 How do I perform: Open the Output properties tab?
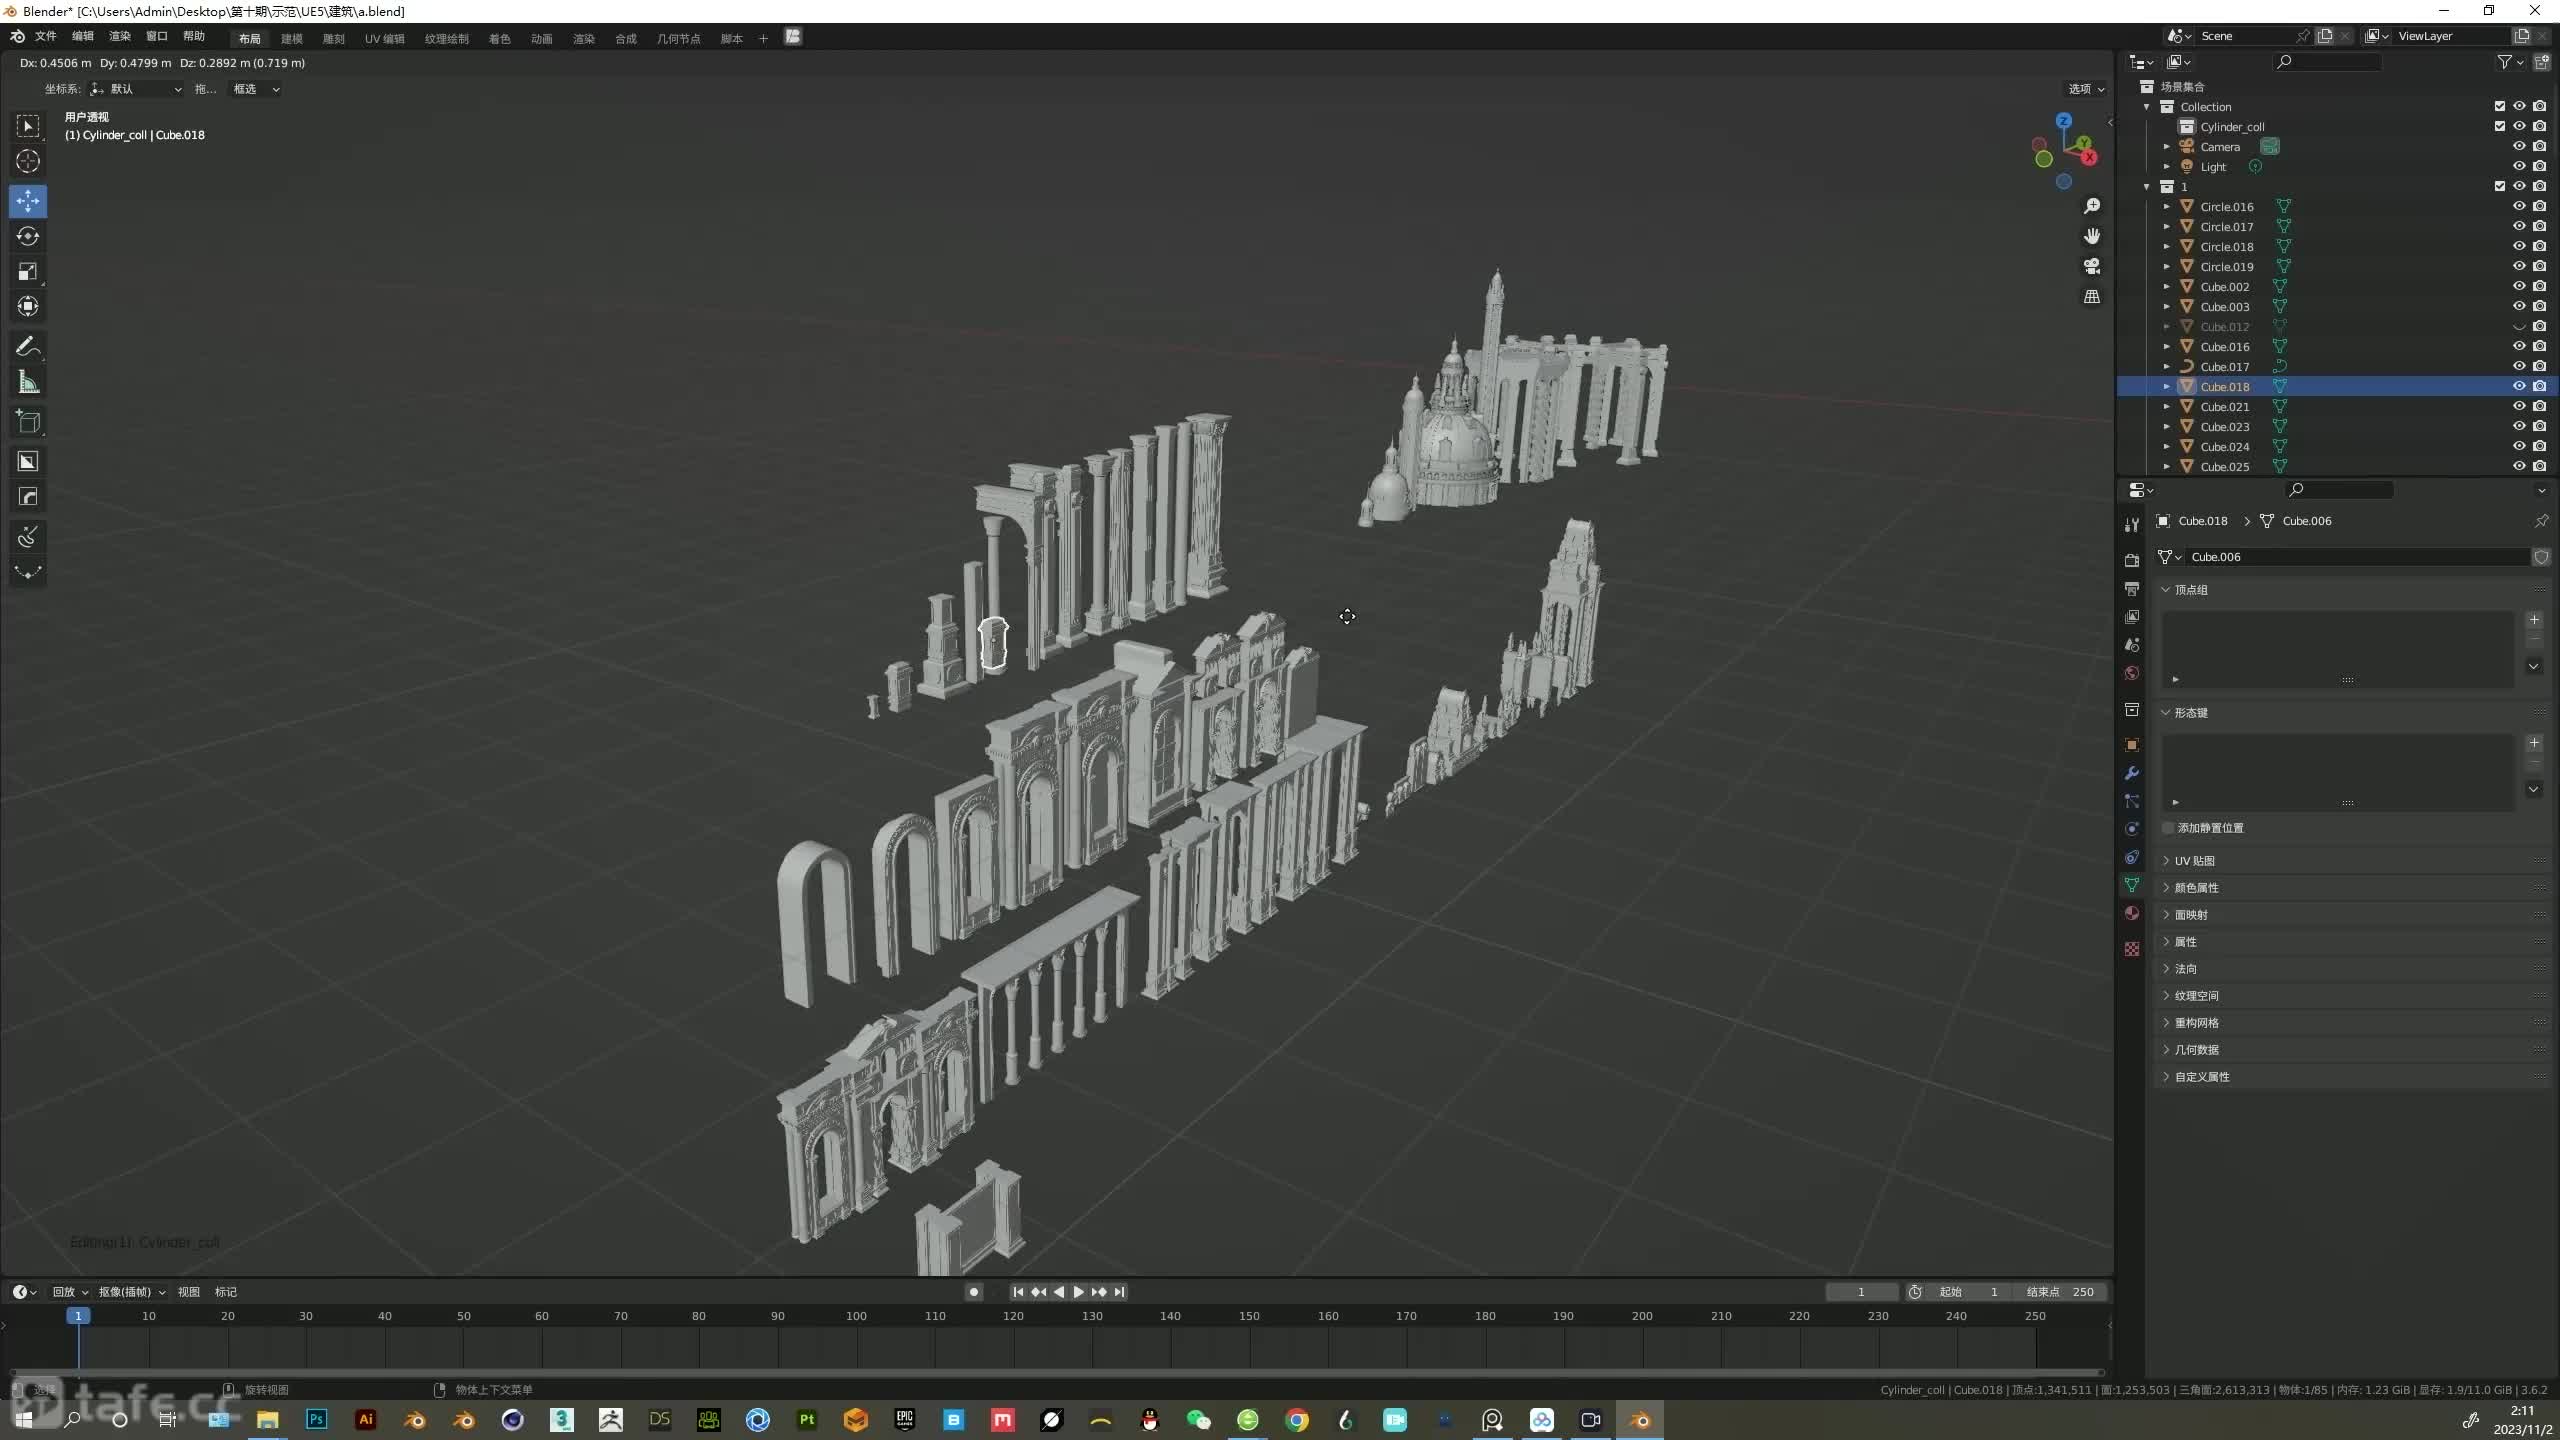pyautogui.click(x=2132, y=589)
